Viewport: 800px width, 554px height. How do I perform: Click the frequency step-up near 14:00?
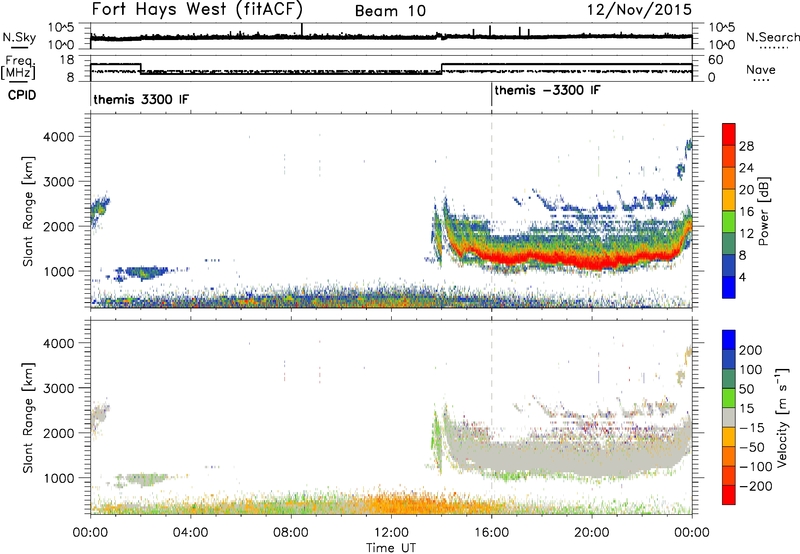pyautogui.click(x=442, y=69)
